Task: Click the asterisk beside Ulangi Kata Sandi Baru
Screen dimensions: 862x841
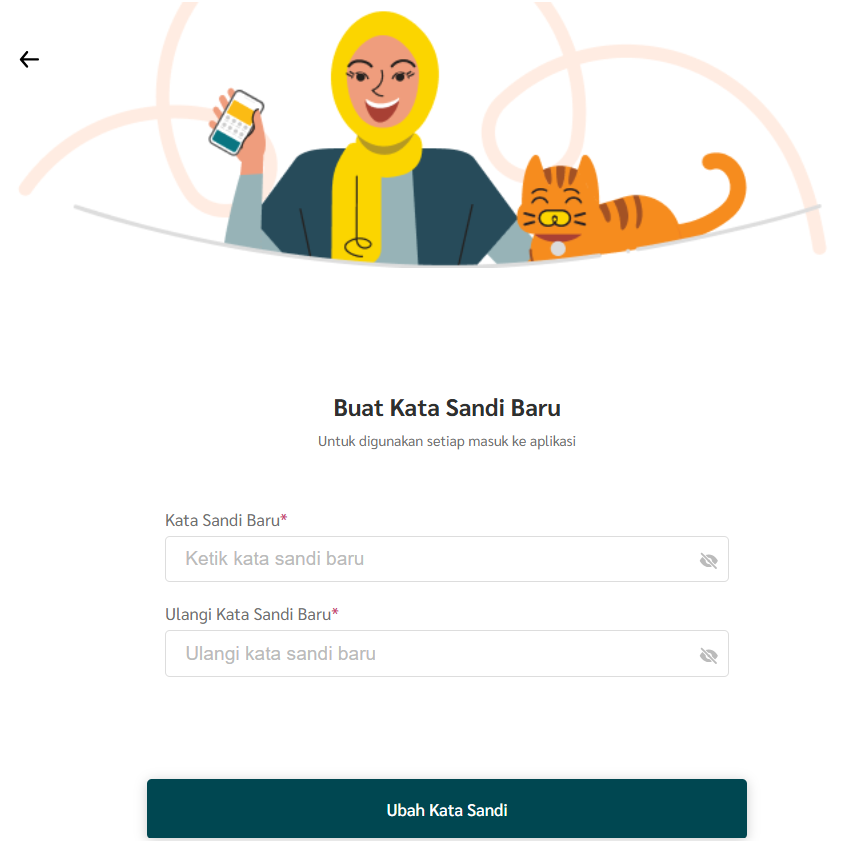Action: pos(335,612)
